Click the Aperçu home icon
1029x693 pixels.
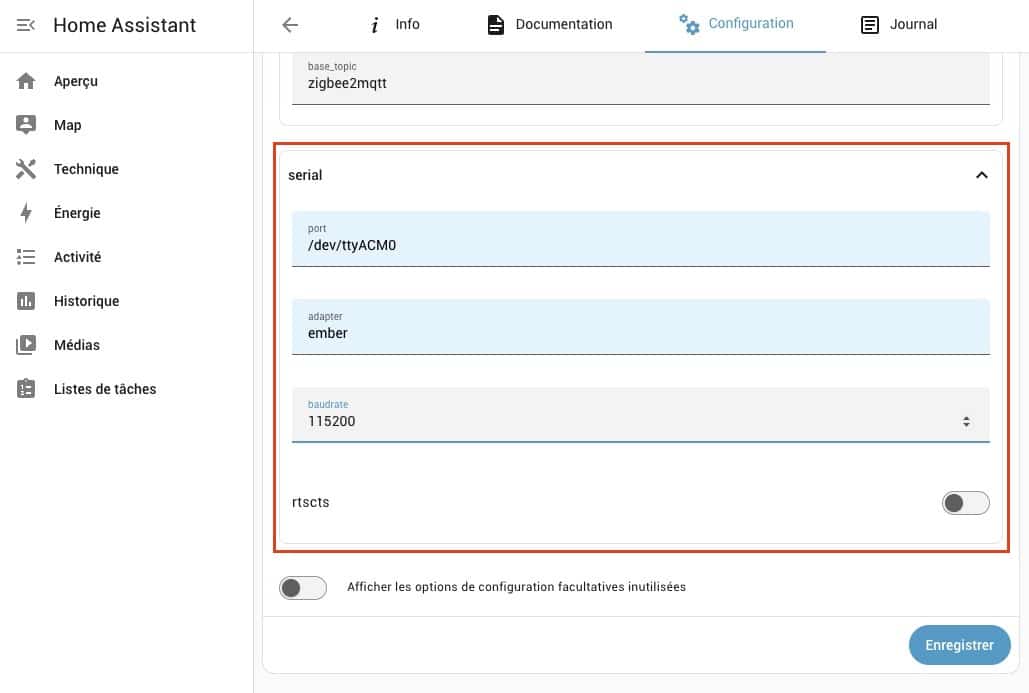click(26, 81)
